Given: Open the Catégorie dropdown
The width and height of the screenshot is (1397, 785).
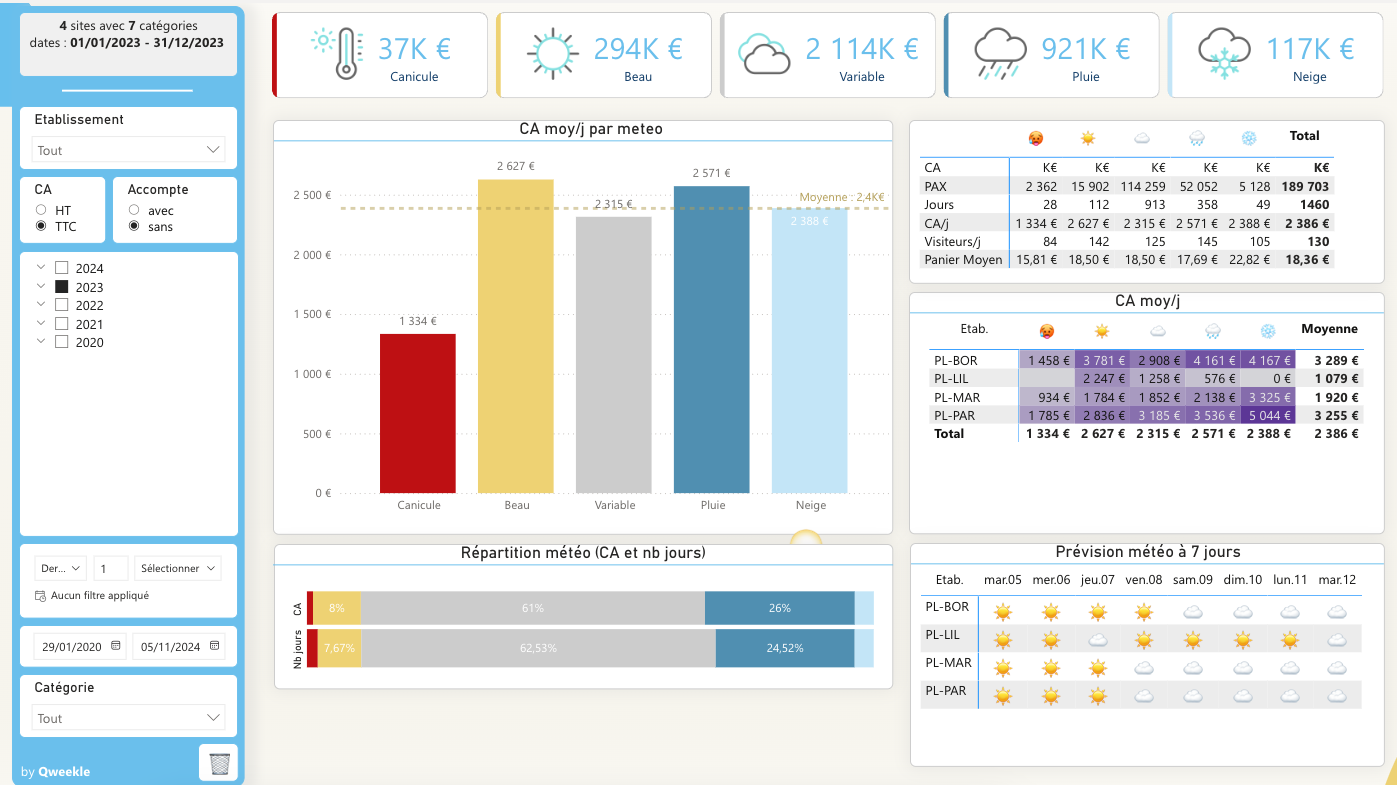Looking at the screenshot, I should (128, 718).
